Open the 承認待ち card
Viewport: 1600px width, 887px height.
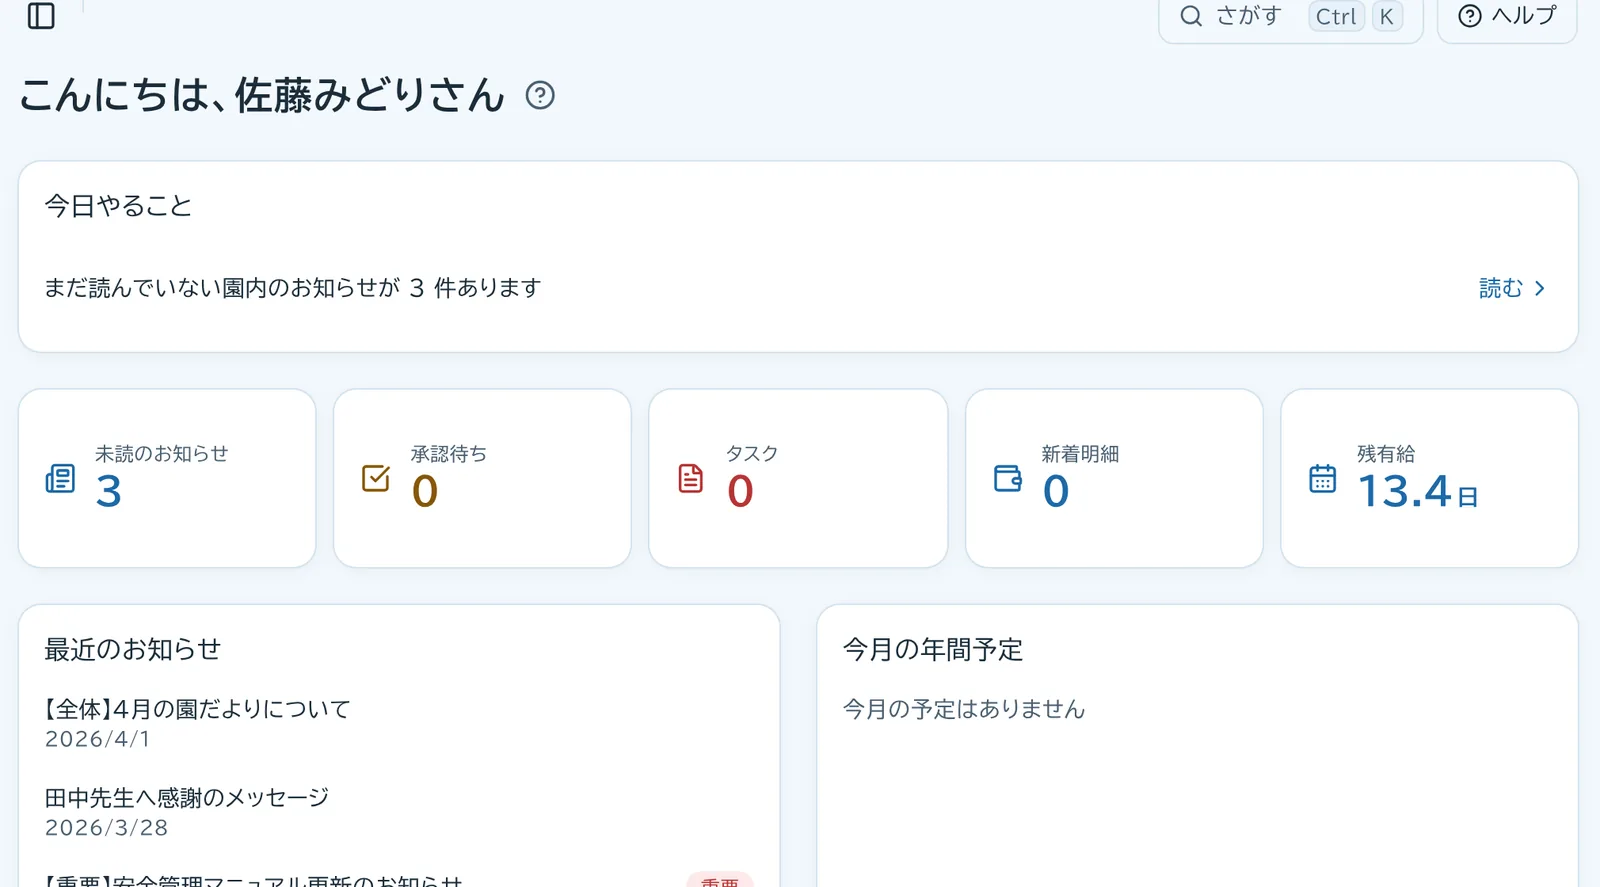[x=482, y=478]
